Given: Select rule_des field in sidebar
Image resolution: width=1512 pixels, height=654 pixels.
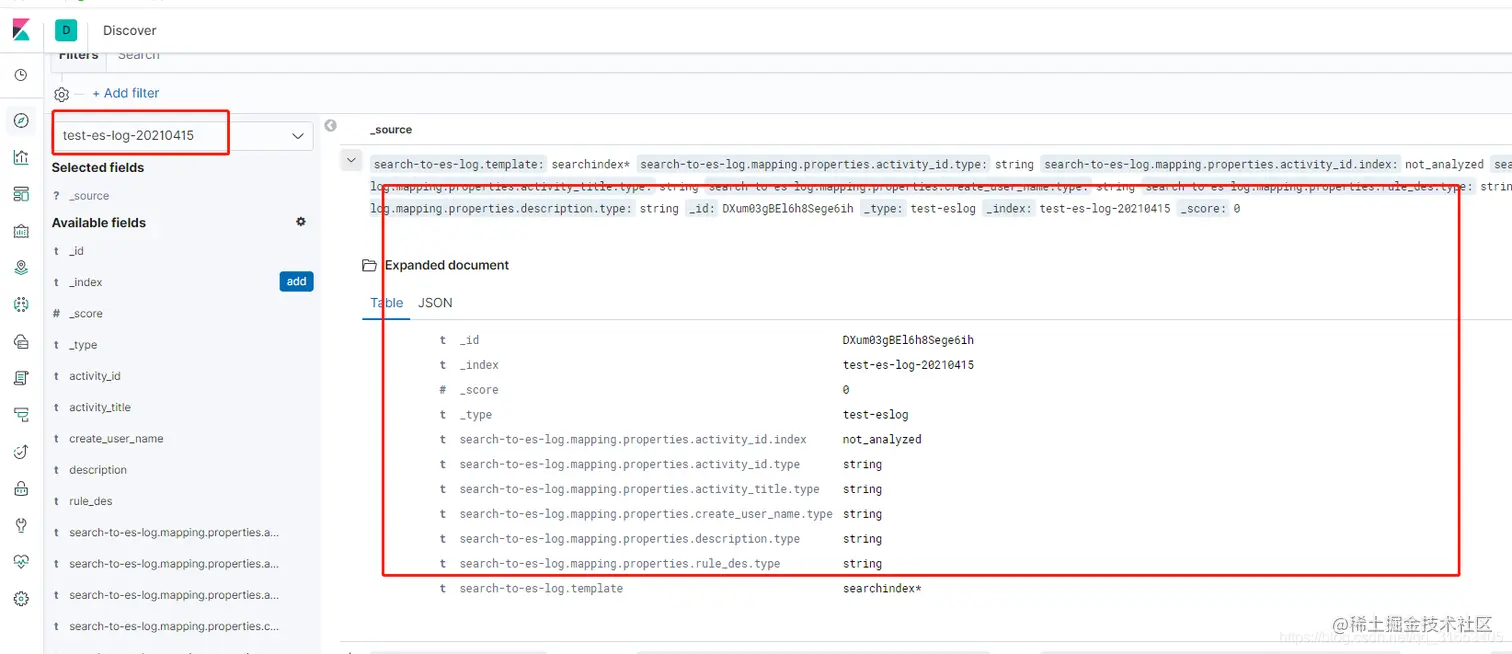Looking at the screenshot, I should coord(91,501).
